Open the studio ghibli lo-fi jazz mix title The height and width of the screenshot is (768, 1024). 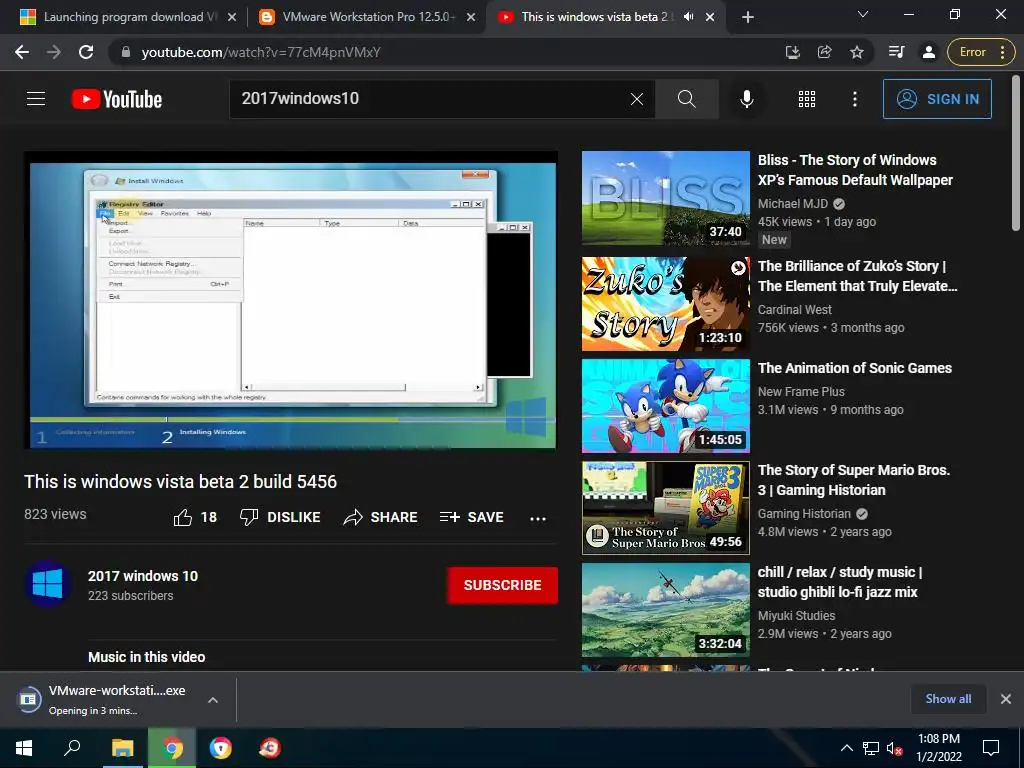click(839, 582)
